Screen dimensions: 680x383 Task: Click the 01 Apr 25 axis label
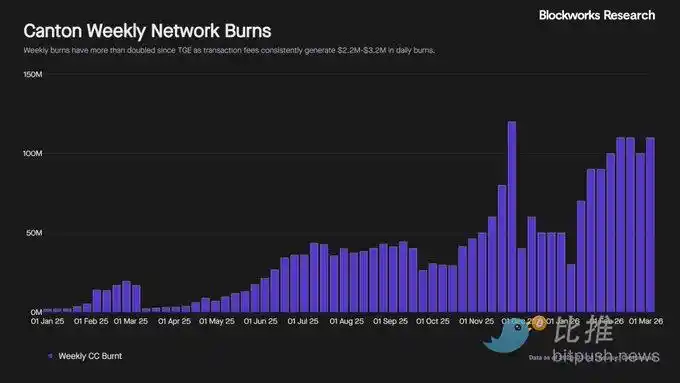point(174,321)
